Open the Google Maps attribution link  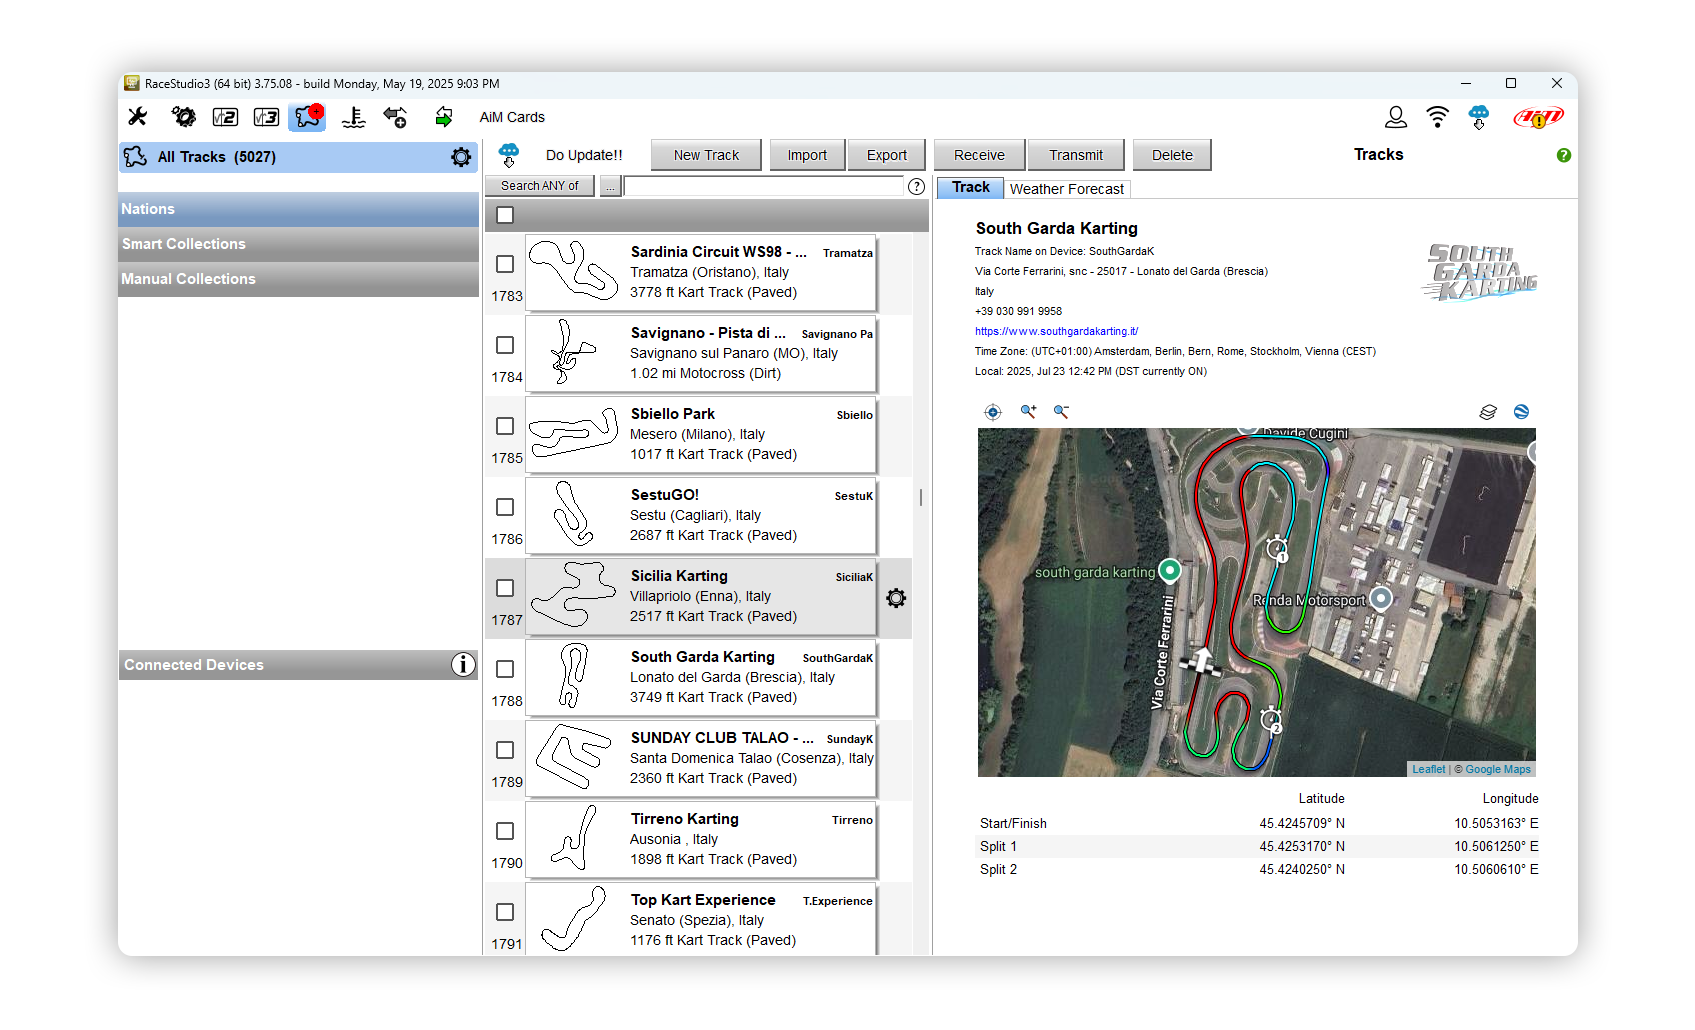(x=1498, y=769)
